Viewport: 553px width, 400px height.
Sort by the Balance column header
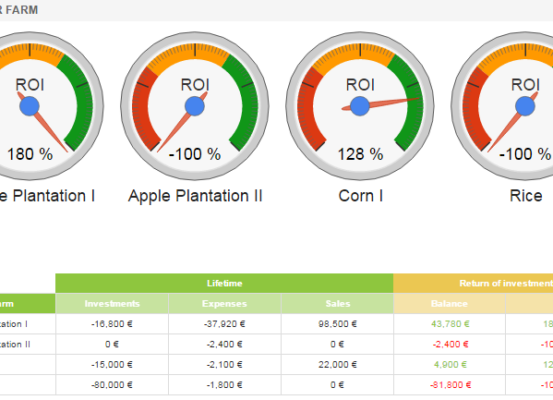click(x=449, y=304)
